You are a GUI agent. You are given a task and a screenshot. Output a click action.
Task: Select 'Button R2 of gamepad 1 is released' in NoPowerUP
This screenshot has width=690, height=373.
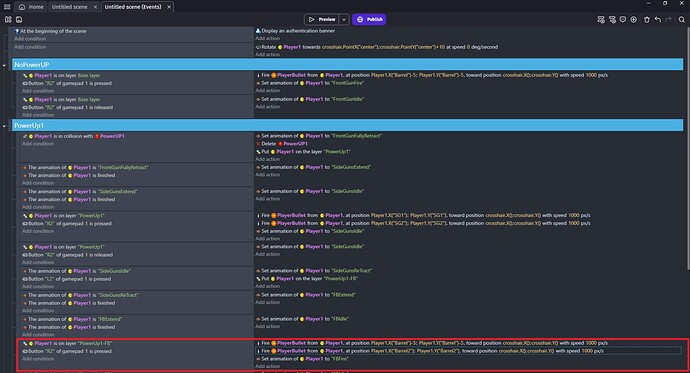pyautogui.click(x=68, y=107)
